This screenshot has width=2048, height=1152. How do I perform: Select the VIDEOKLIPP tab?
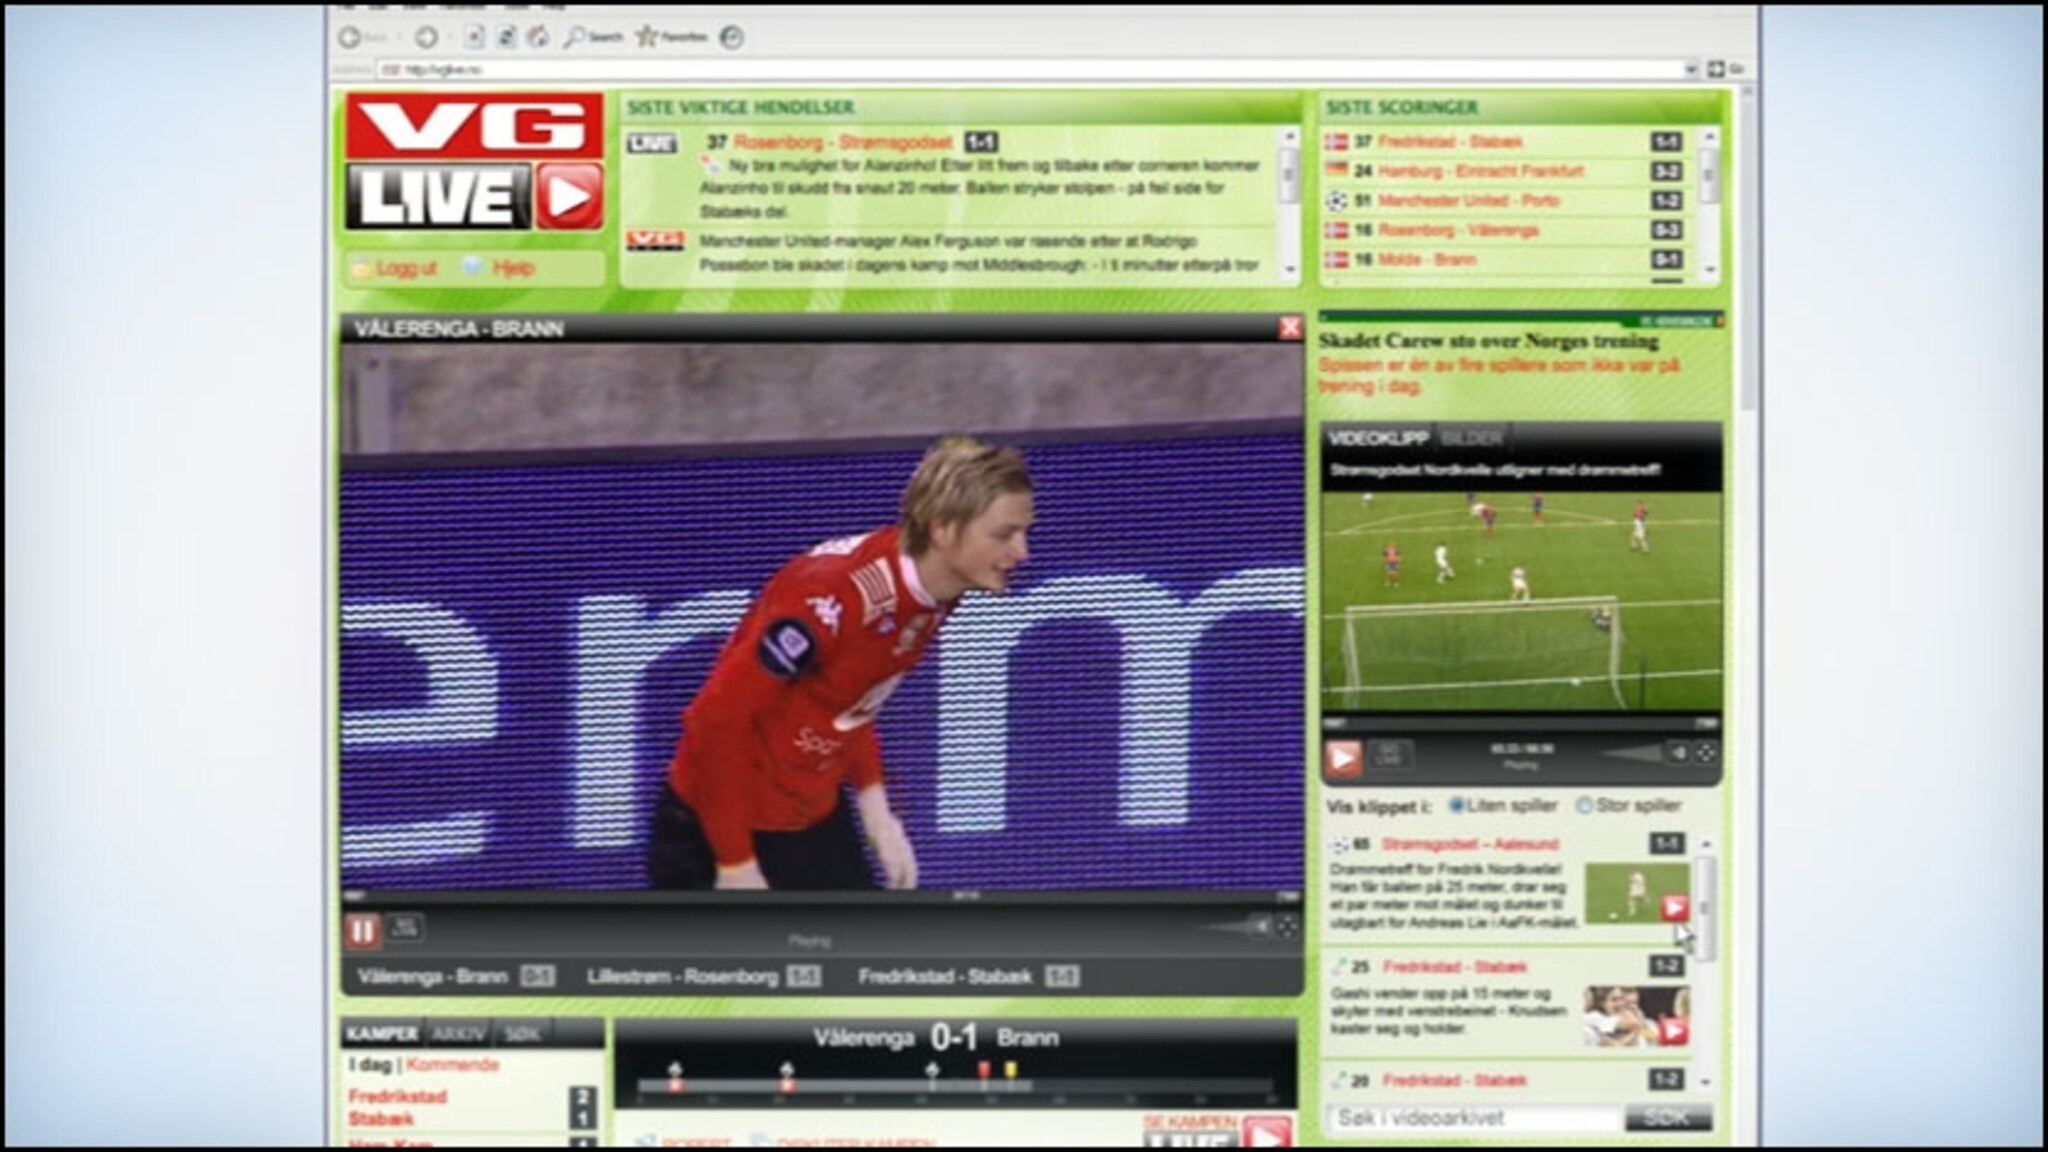pos(1378,438)
